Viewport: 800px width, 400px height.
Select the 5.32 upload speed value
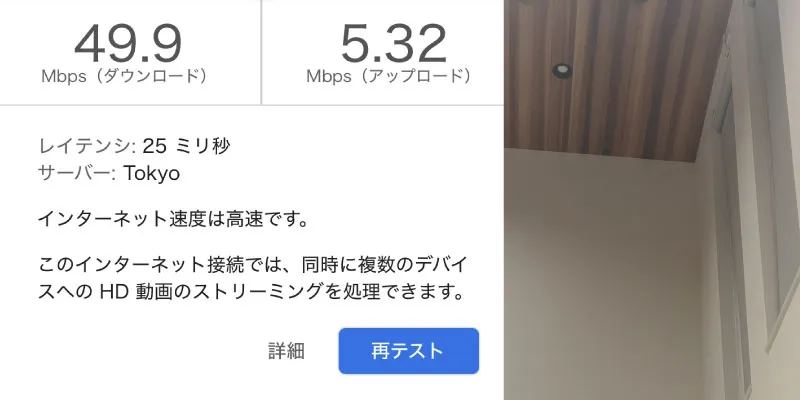(393, 44)
